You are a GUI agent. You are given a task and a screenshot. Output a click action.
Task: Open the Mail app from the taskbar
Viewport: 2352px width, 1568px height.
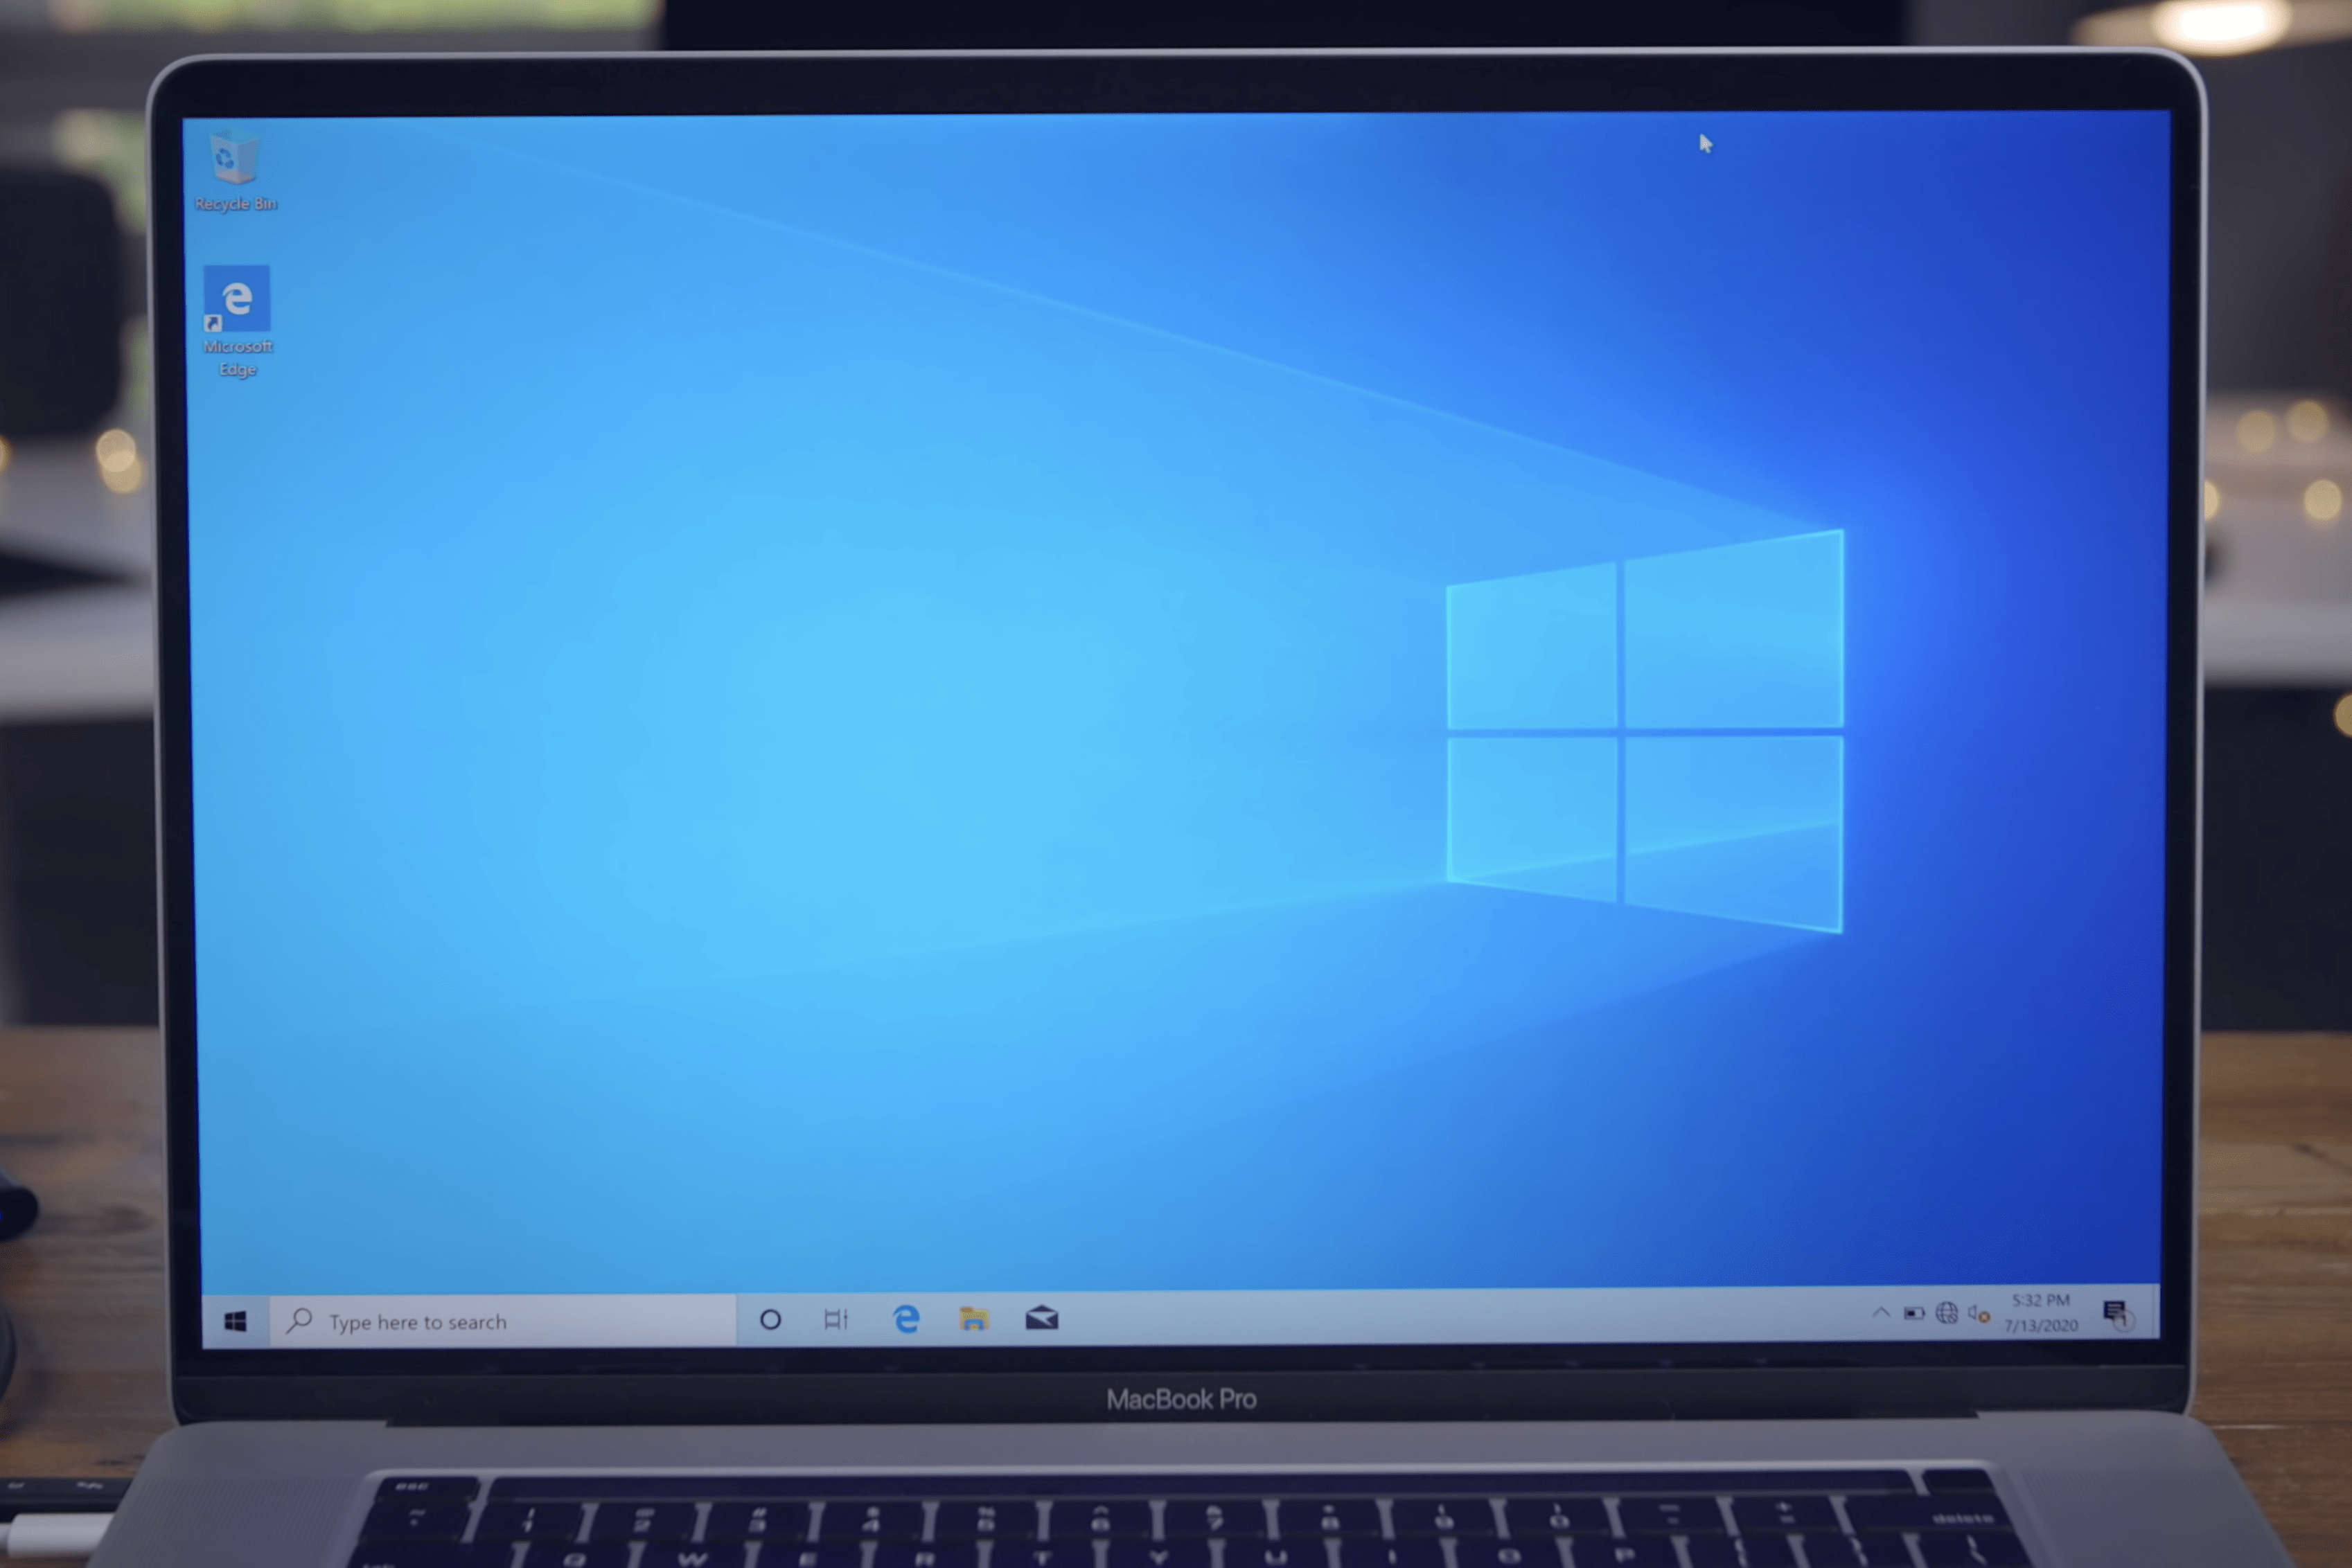click(x=1041, y=1318)
